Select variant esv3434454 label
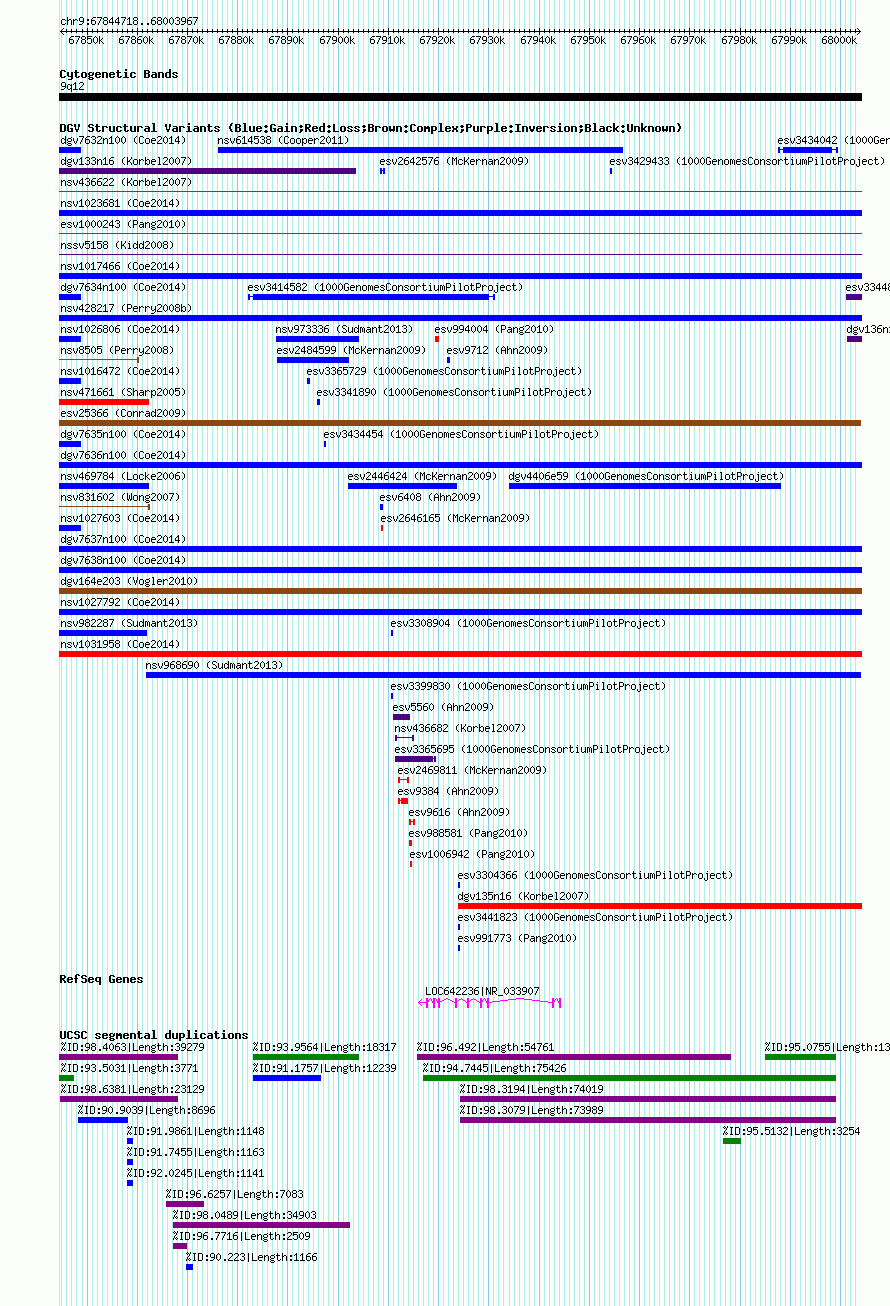The width and height of the screenshot is (890, 1306). 461,434
